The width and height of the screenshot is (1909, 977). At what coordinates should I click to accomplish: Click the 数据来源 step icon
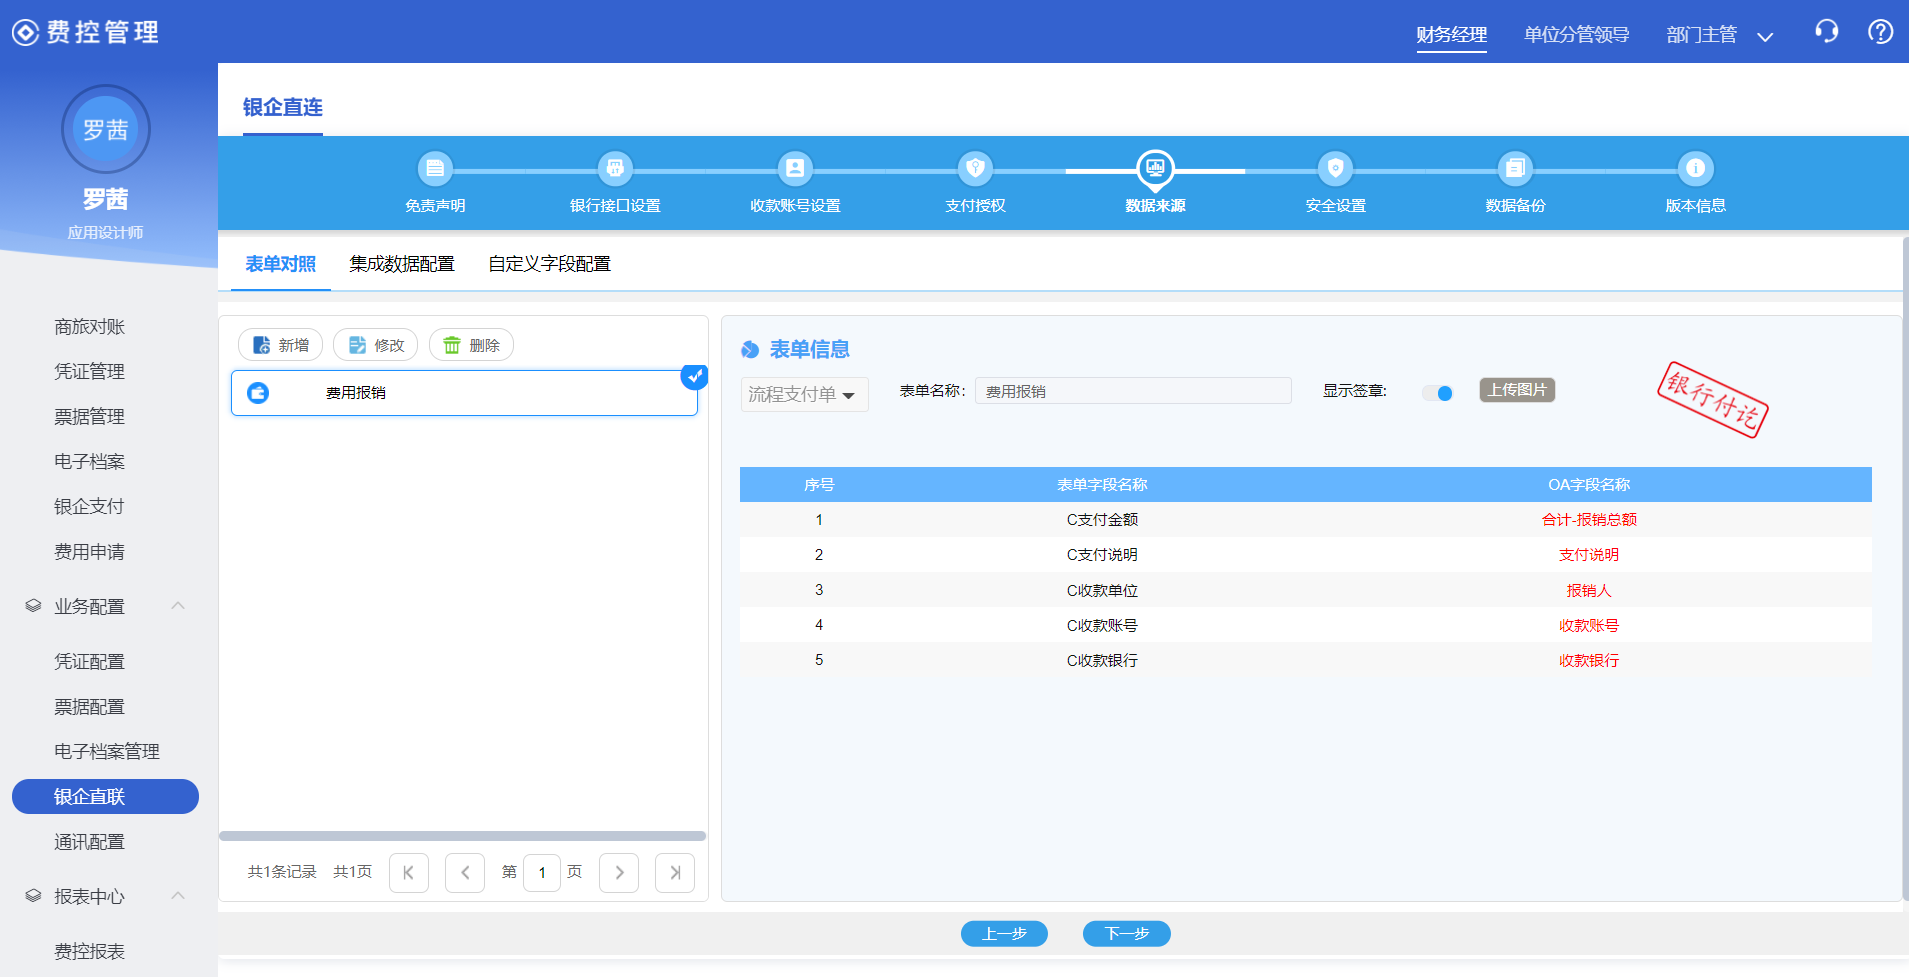tap(1155, 168)
